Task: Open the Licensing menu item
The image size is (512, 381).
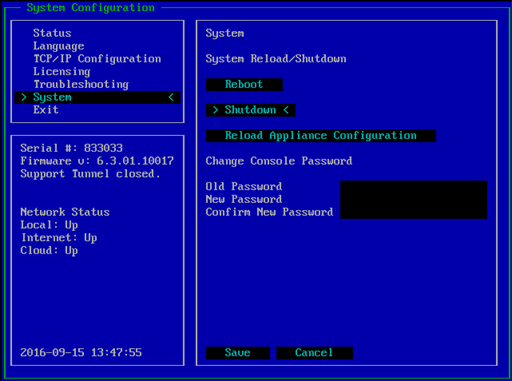Action: [x=62, y=71]
